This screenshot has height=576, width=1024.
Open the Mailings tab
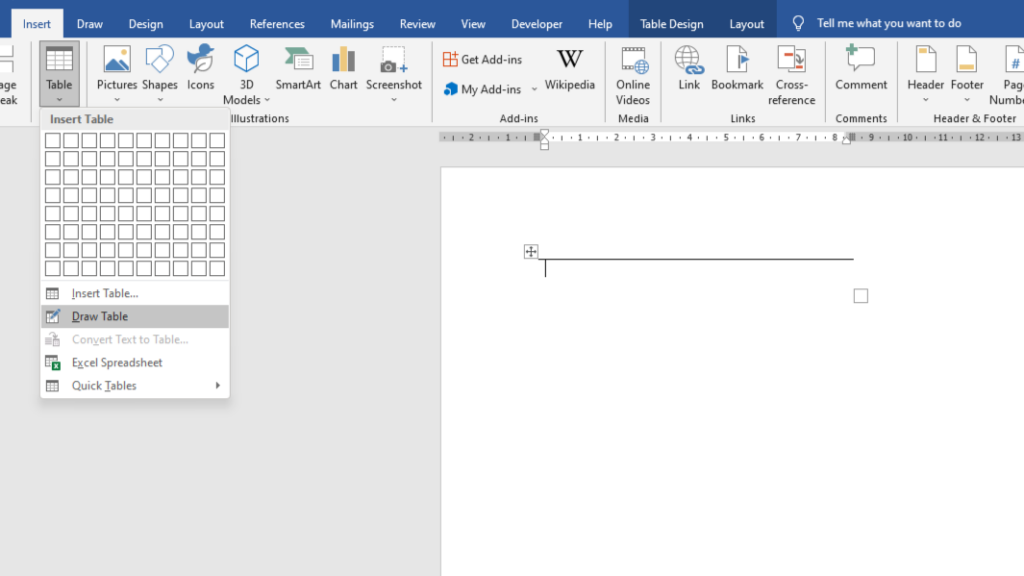[352, 24]
